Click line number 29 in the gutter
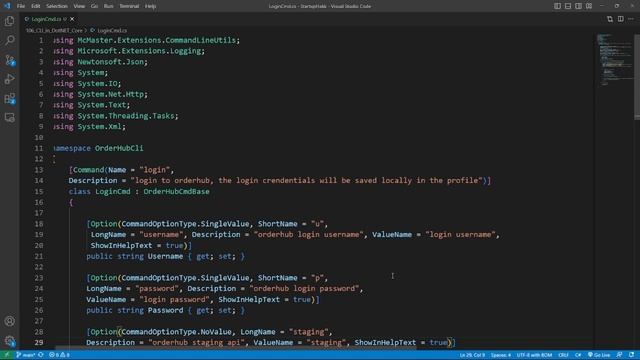This screenshot has height=360, width=640. [39, 342]
